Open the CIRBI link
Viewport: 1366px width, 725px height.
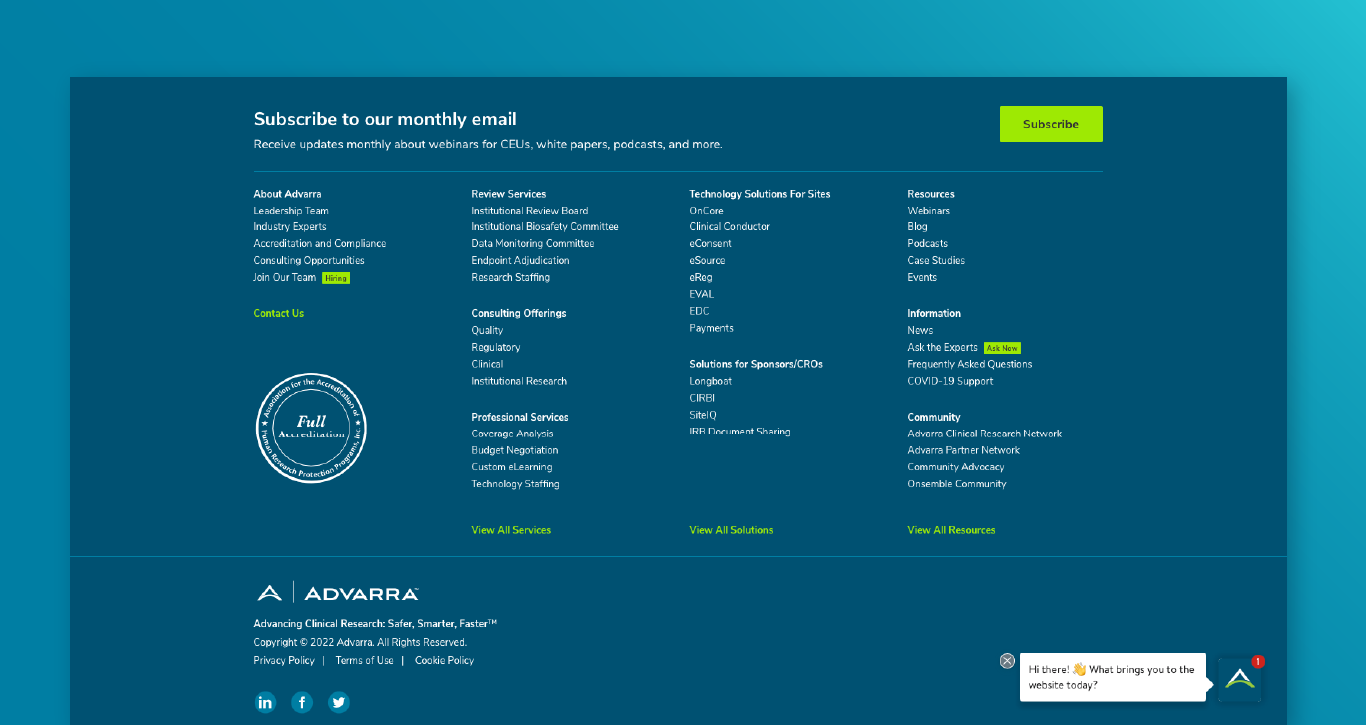(x=702, y=399)
